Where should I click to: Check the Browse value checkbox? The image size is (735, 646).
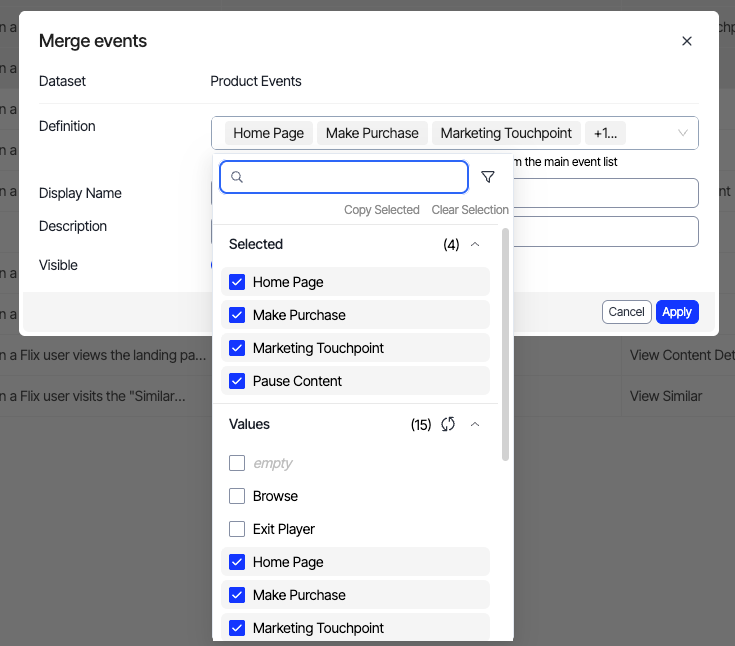pyautogui.click(x=237, y=496)
